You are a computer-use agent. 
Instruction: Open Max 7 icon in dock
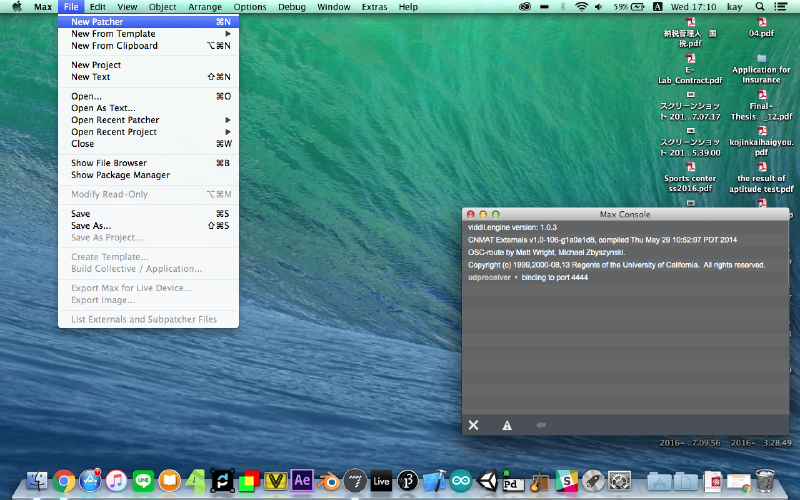click(x=355, y=481)
